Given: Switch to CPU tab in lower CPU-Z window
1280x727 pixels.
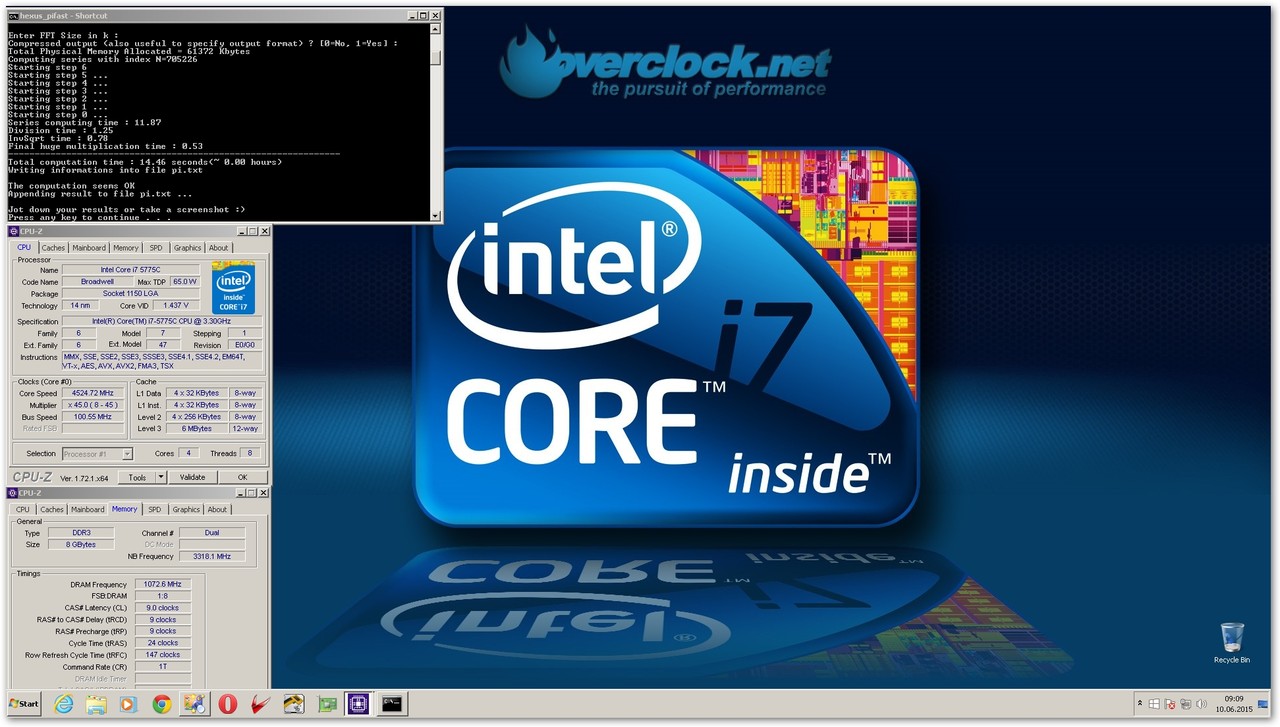Looking at the screenshot, I should 23,510.
